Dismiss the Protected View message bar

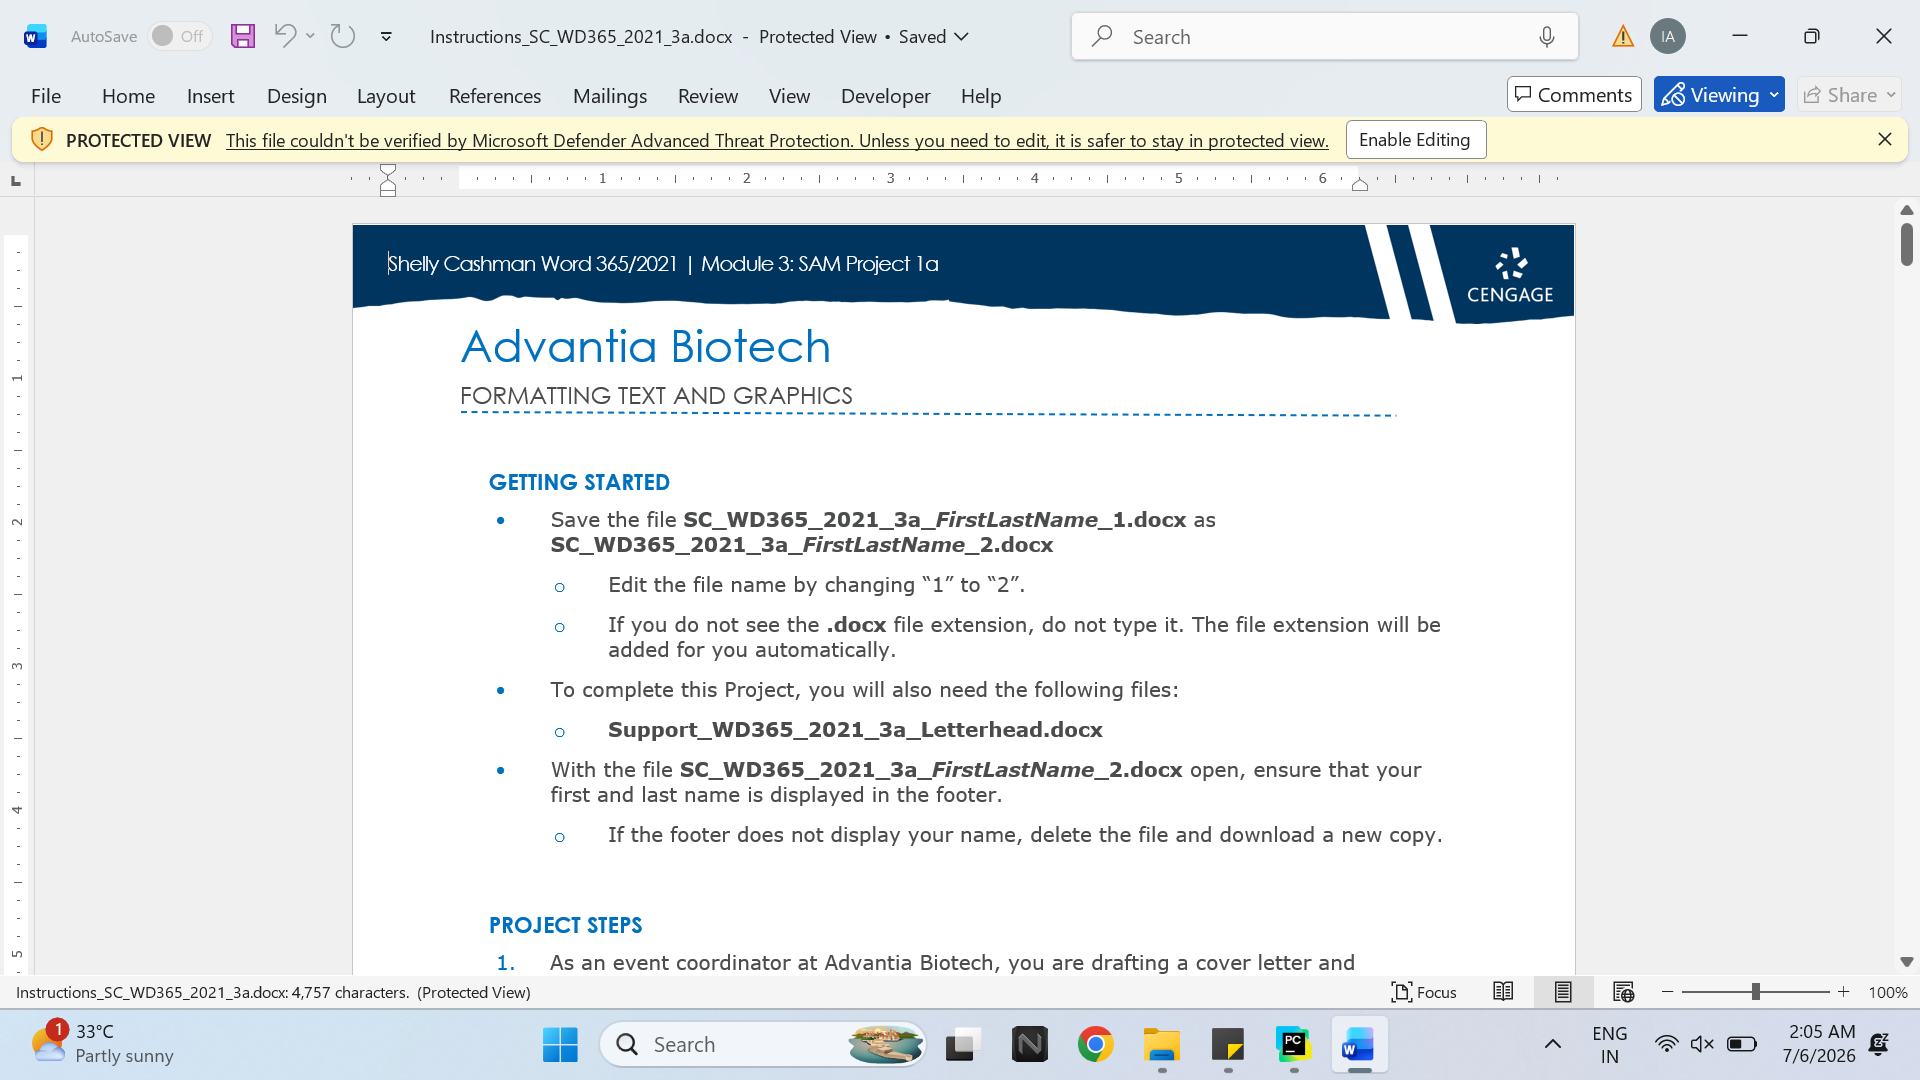[x=1884, y=140]
